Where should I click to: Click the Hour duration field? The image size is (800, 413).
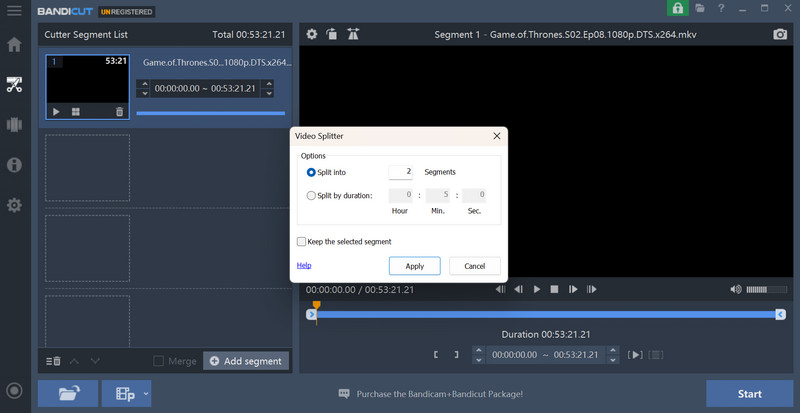[401, 195]
